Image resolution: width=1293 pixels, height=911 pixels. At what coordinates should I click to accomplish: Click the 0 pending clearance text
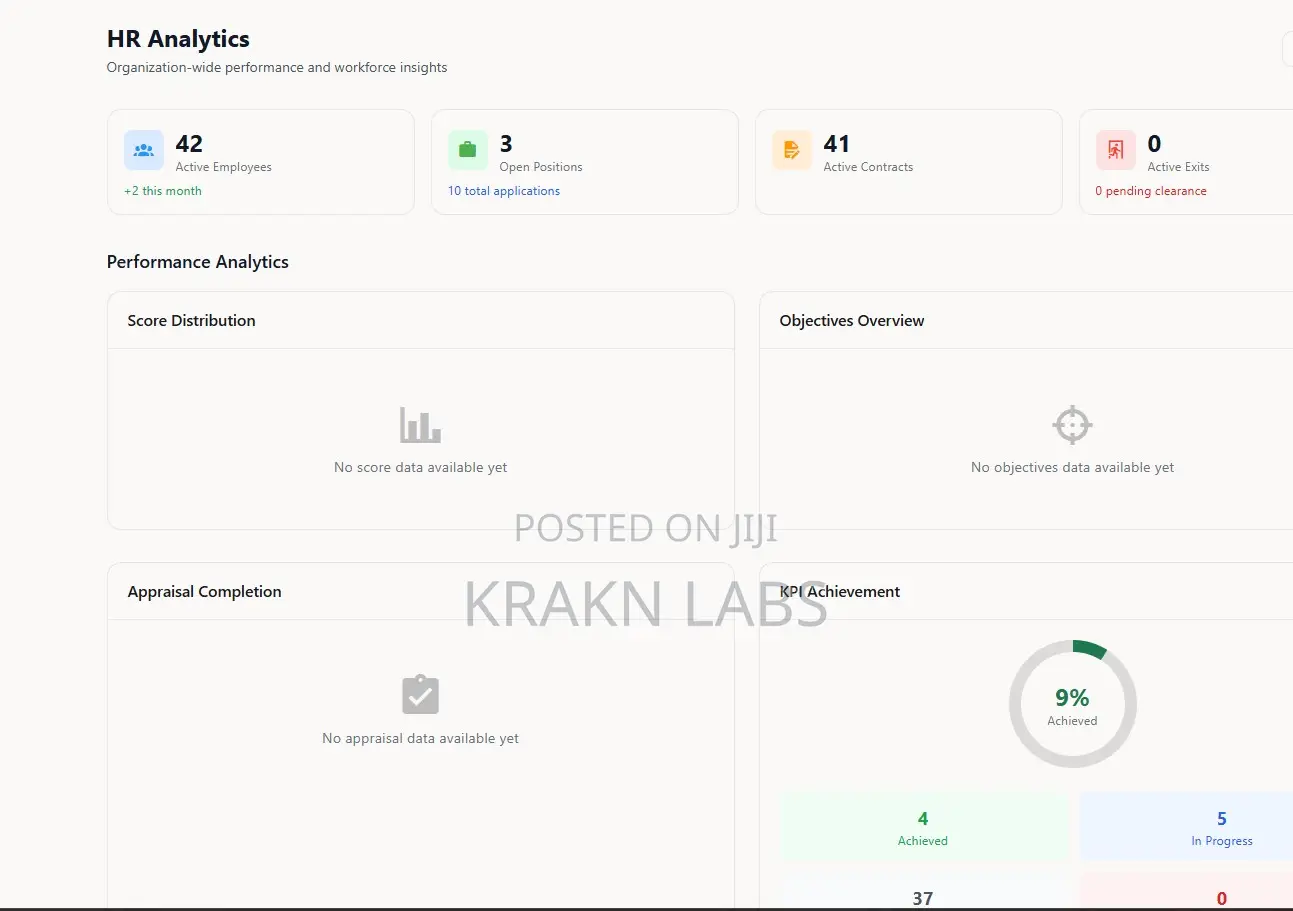[x=1151, y=191]
